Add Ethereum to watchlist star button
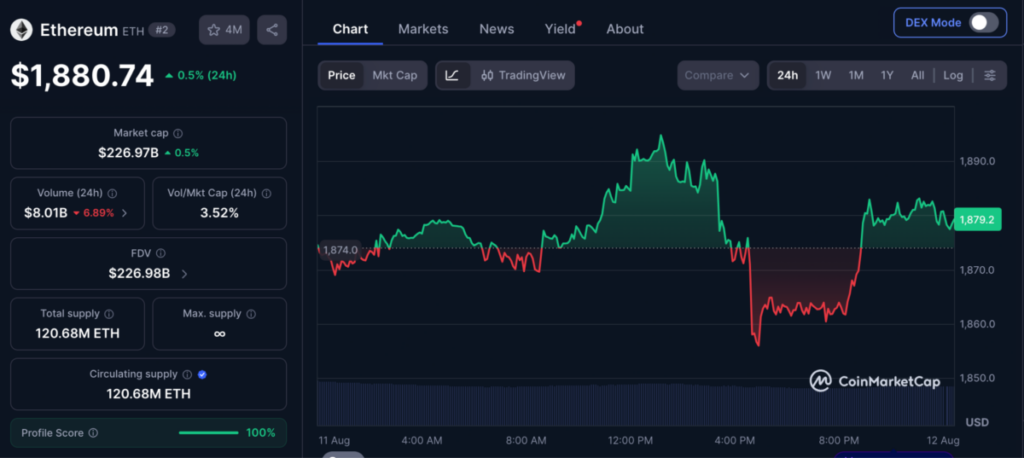1024x458 pixels. (224, 30)
